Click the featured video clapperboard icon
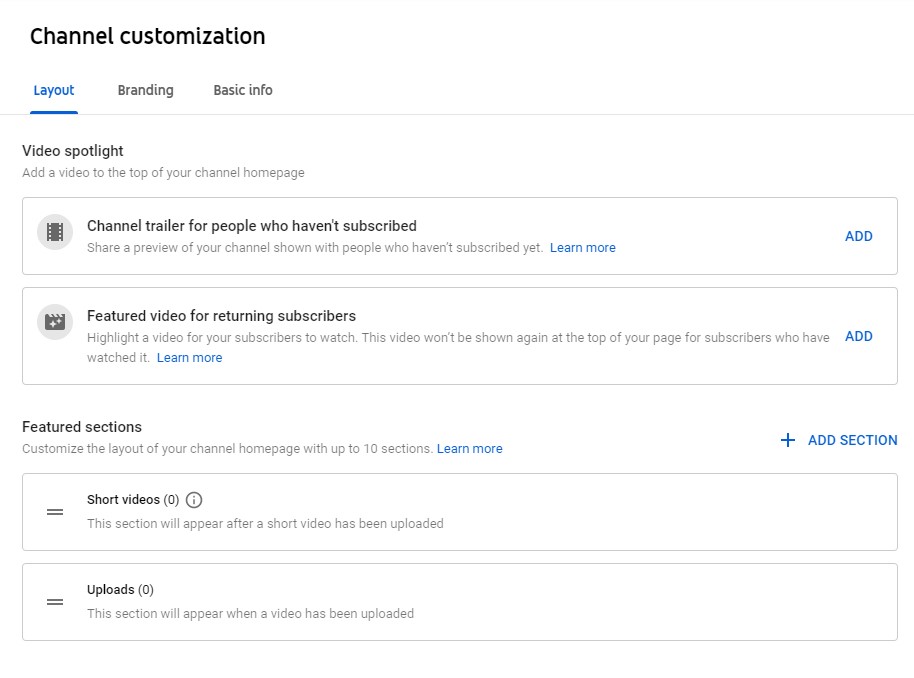This screenshot has height=678, width=914. point(55,322)
